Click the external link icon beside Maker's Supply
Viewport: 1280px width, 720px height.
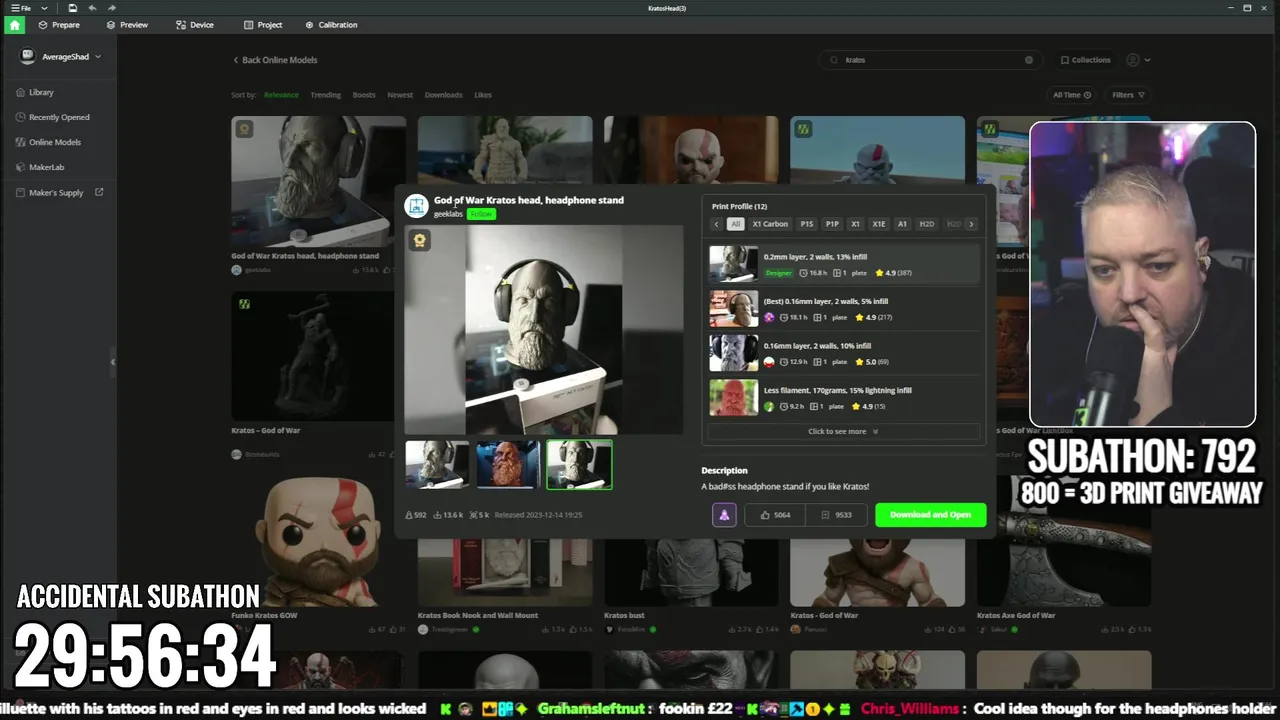coord(99,192)
